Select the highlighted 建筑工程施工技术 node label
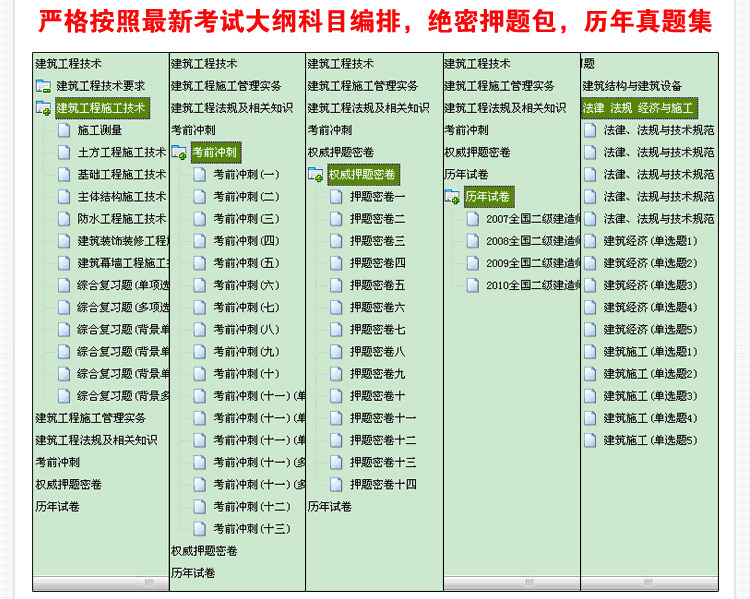The height and width of the screenshot is (599, 750). pyautogui.click(x=102, y=108)
